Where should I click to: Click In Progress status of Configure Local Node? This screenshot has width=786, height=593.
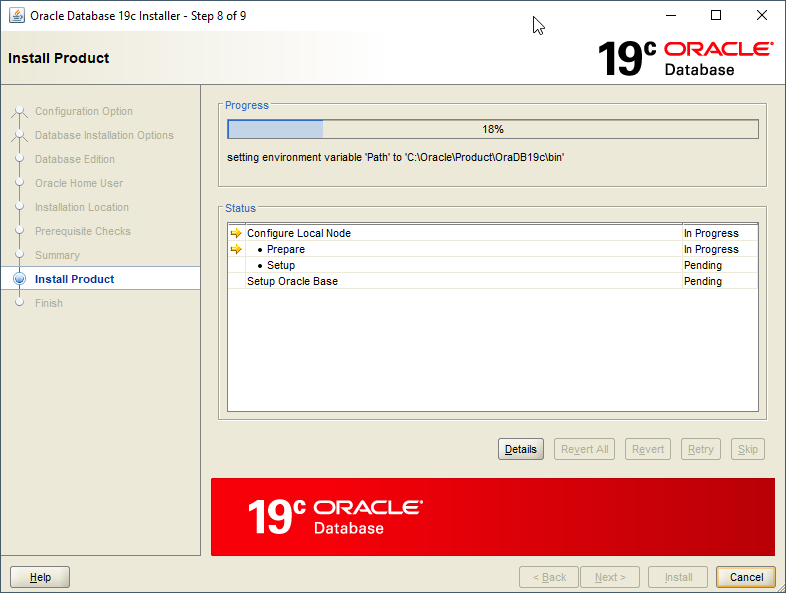pyautogui.click(x=711, y=233)
